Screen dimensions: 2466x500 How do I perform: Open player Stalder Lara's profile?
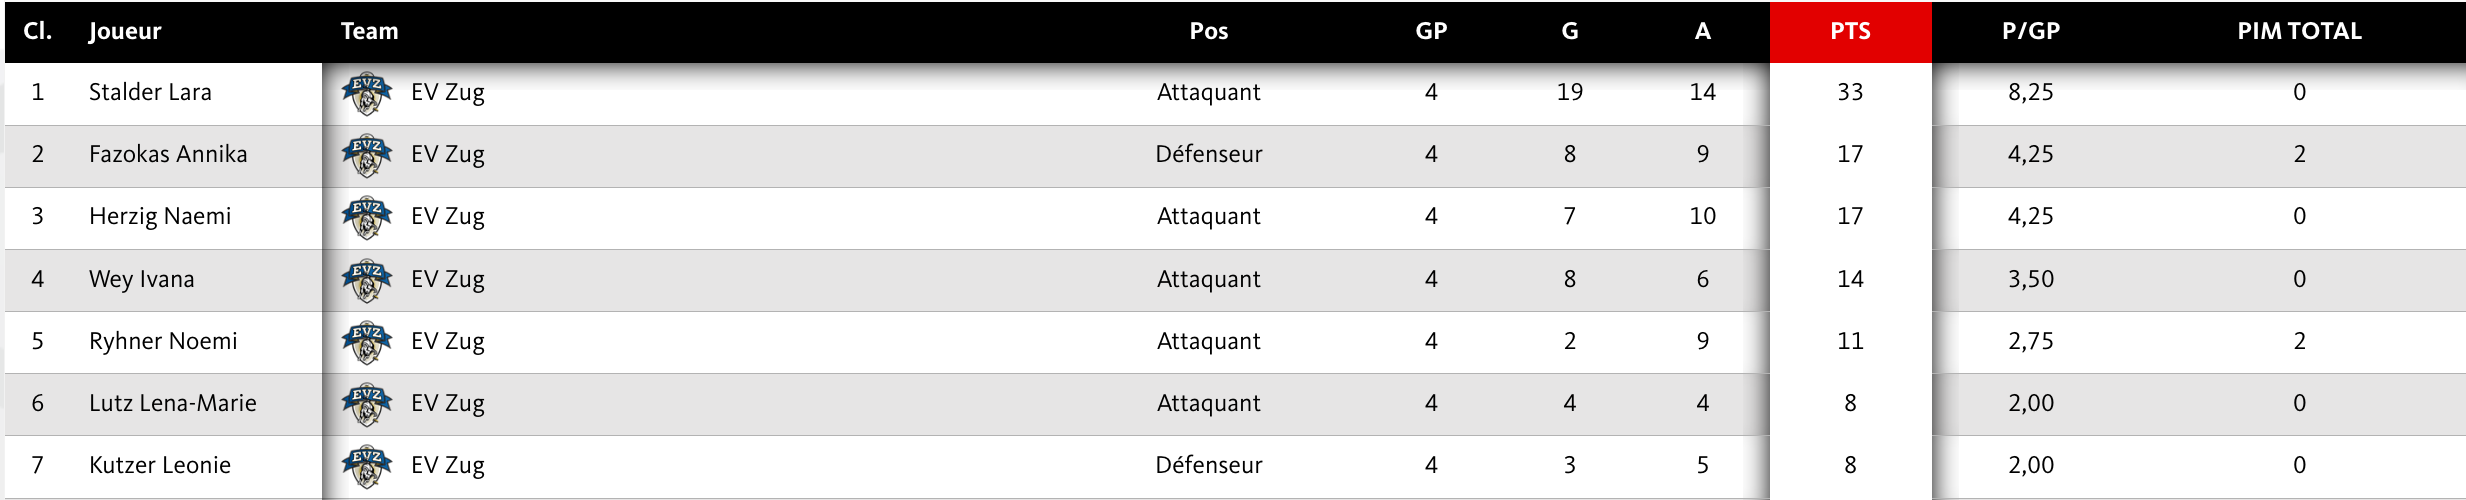150,92
